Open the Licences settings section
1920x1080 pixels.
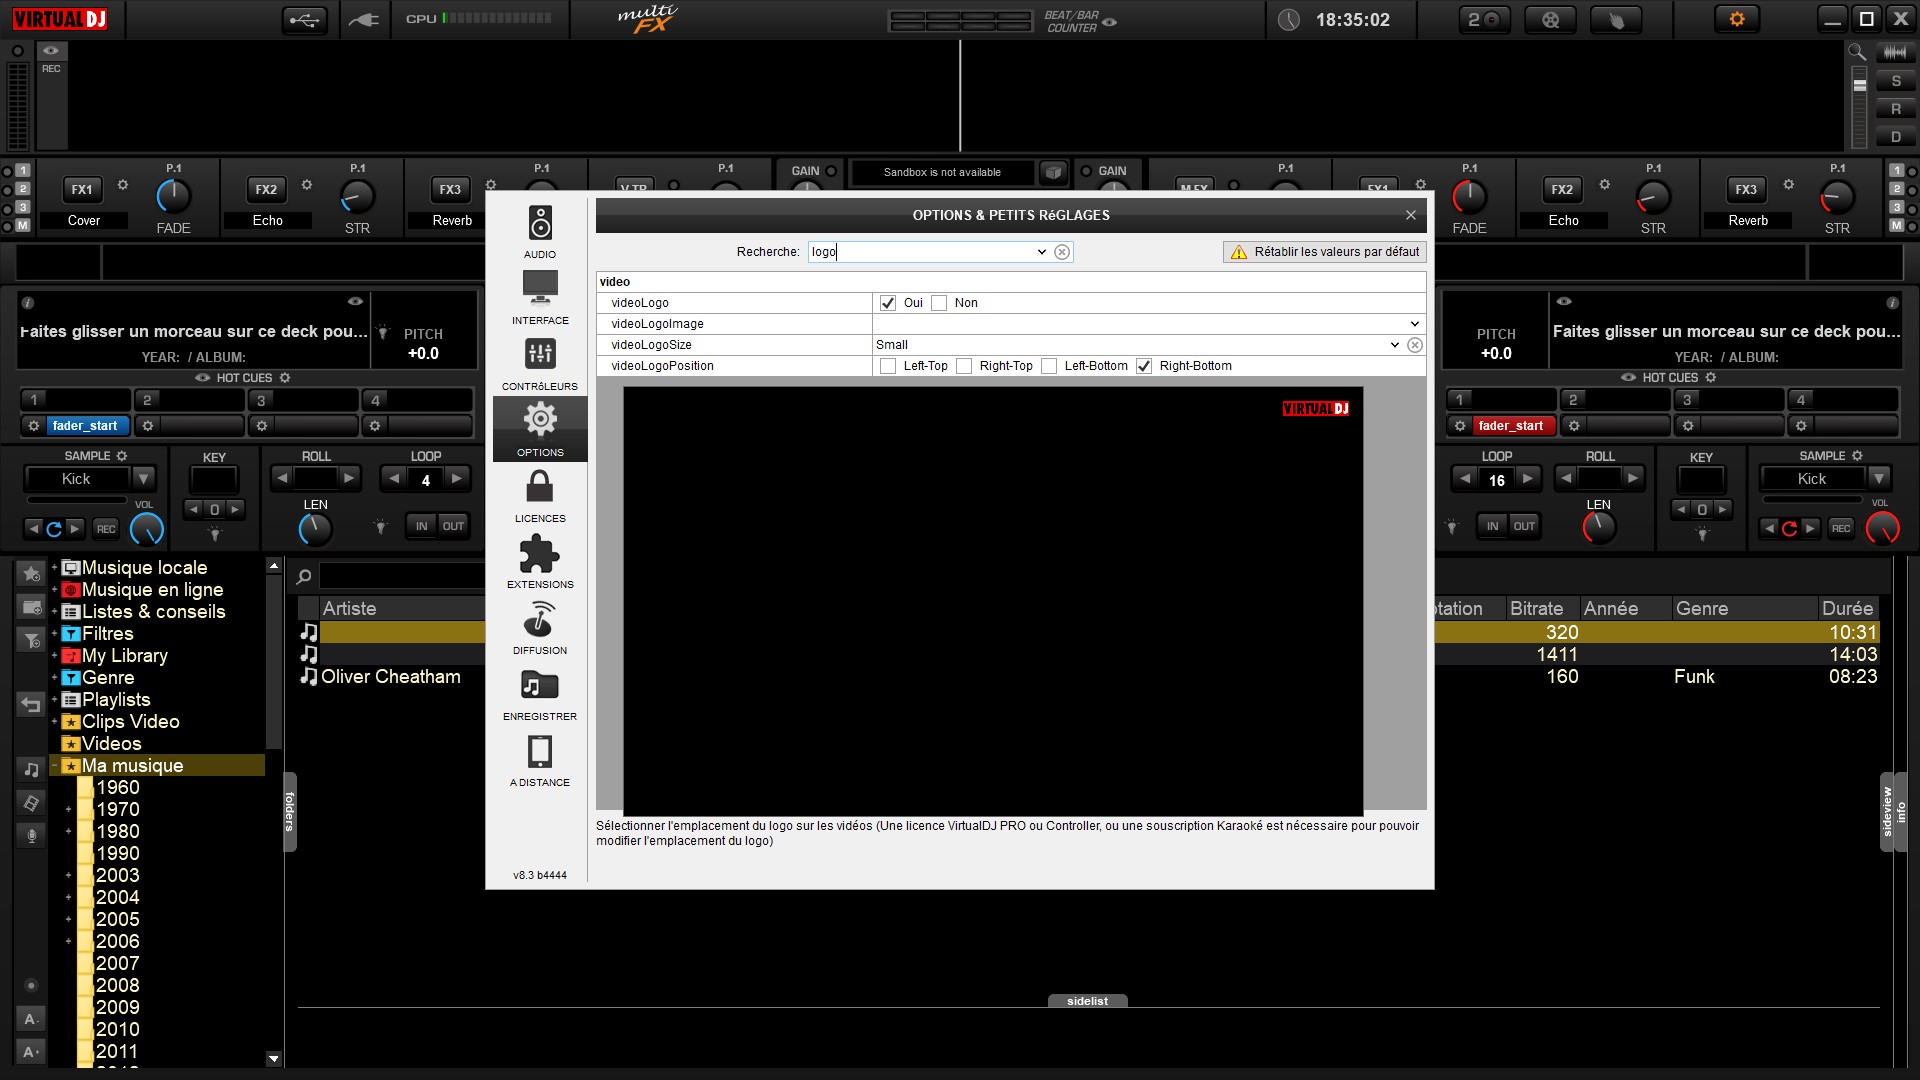tap(540, 495)
